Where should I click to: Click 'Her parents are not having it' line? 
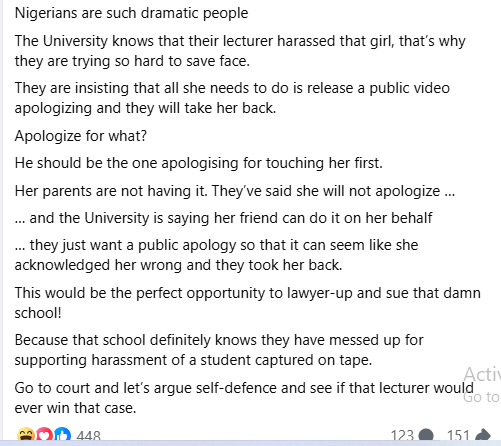(x=235, y=191)
